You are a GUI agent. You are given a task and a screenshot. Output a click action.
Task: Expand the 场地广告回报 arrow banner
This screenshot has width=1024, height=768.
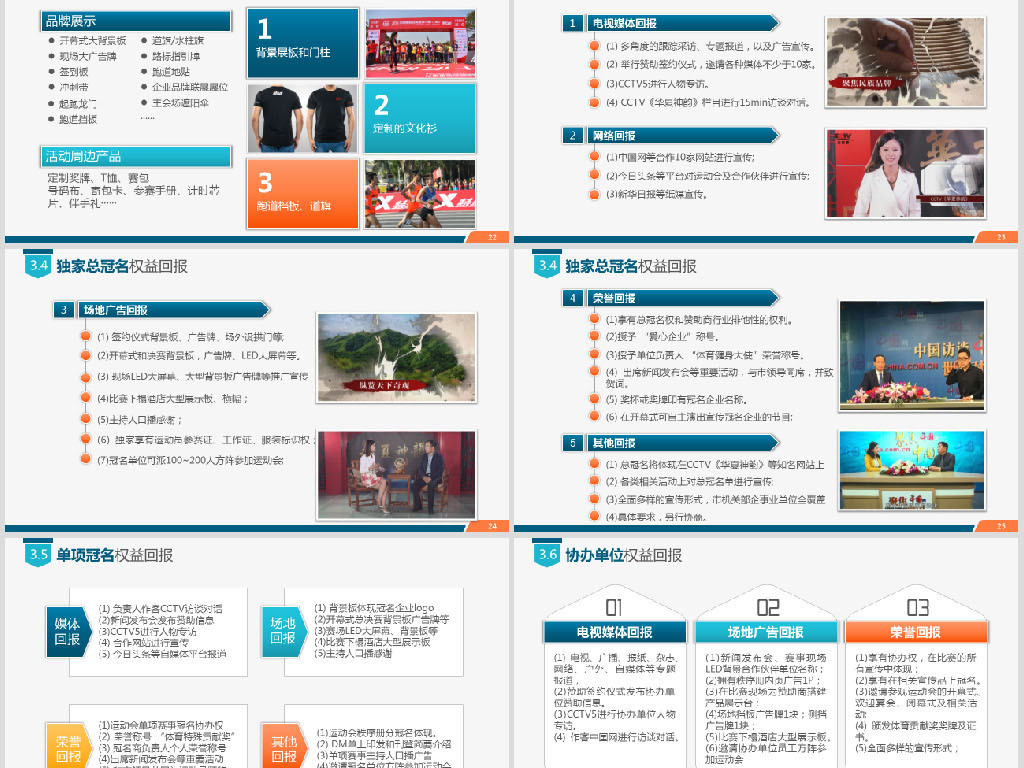coord(170,309)
